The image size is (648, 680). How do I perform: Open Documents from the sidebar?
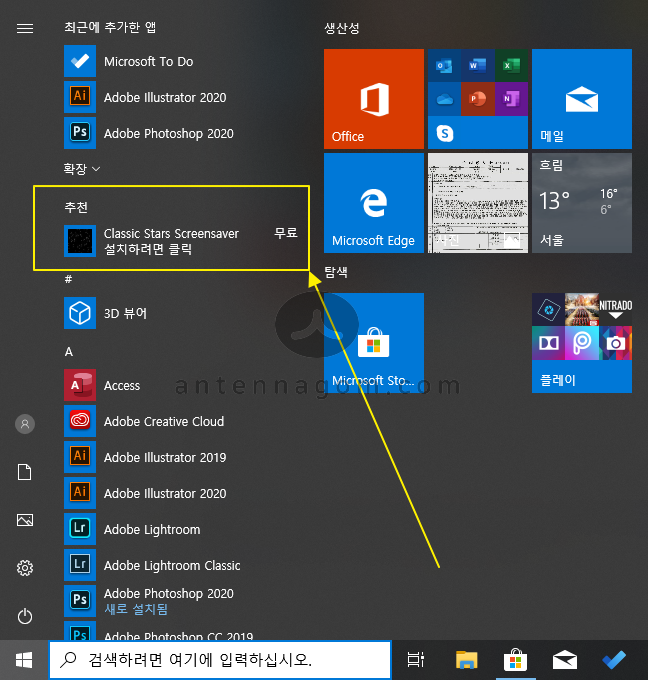pos(25,472)
